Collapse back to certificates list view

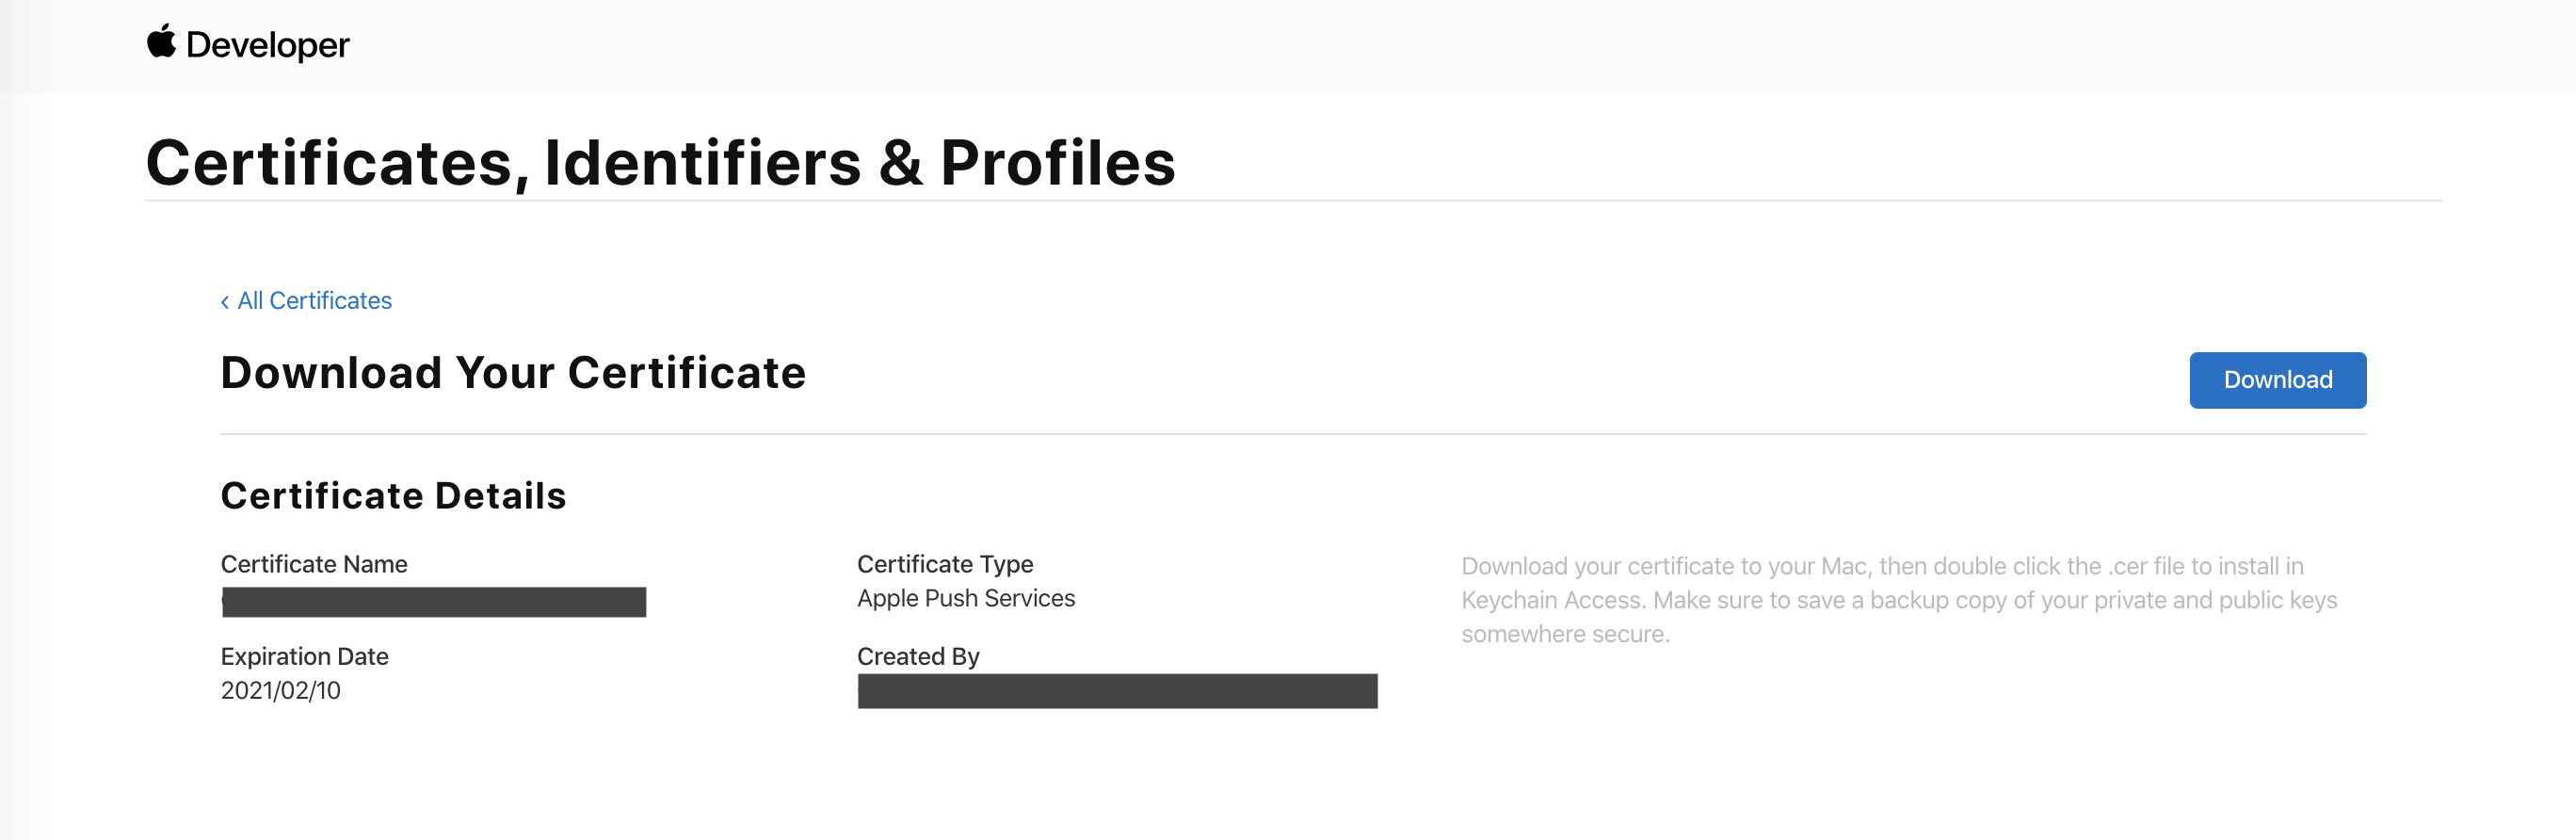pyautogui.click(x=314, y=300)
